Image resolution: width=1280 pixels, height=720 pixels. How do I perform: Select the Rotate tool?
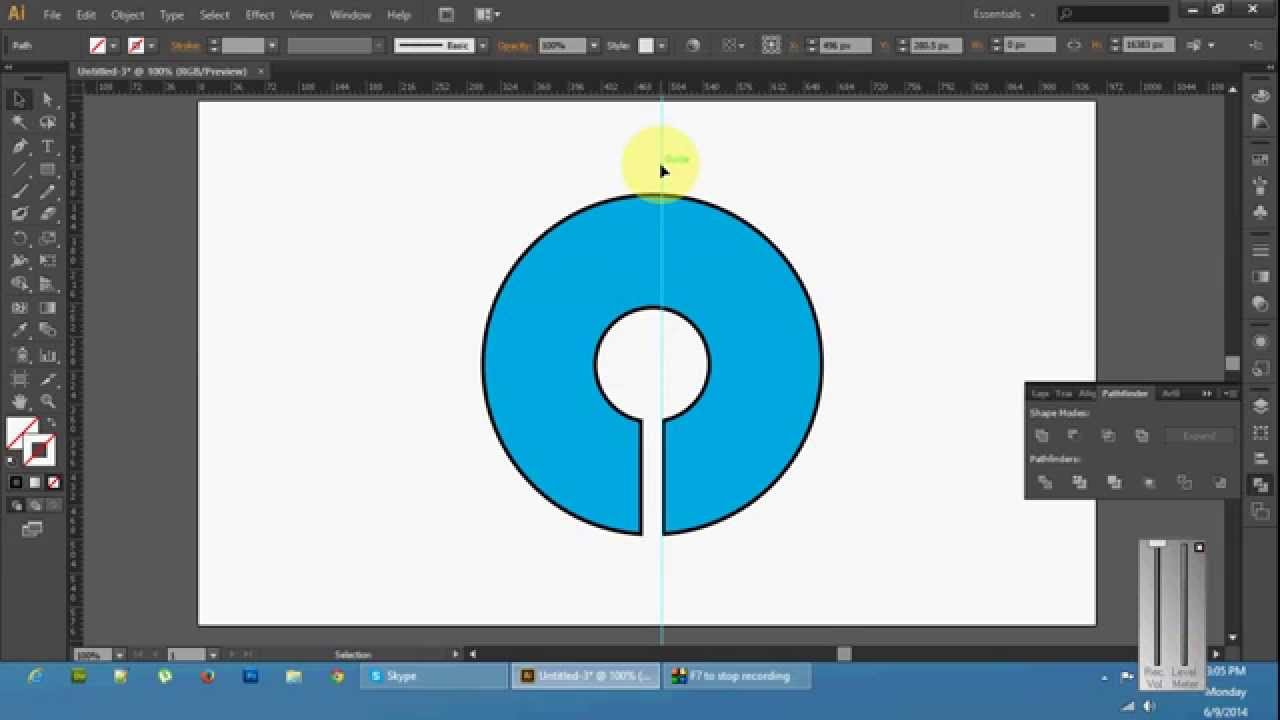[19, 238]
